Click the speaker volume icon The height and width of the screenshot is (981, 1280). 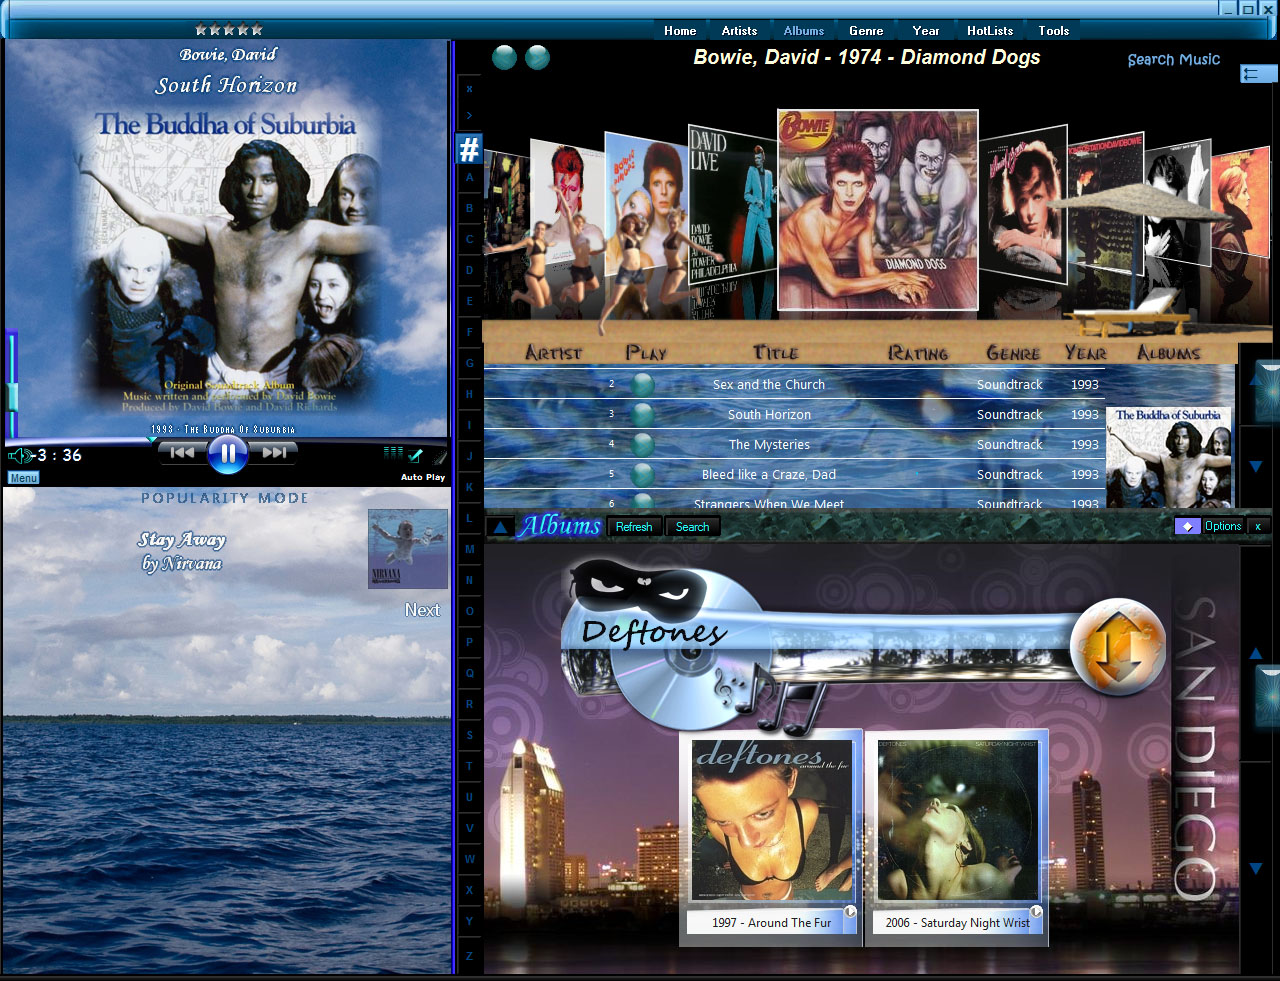point(20,455)
